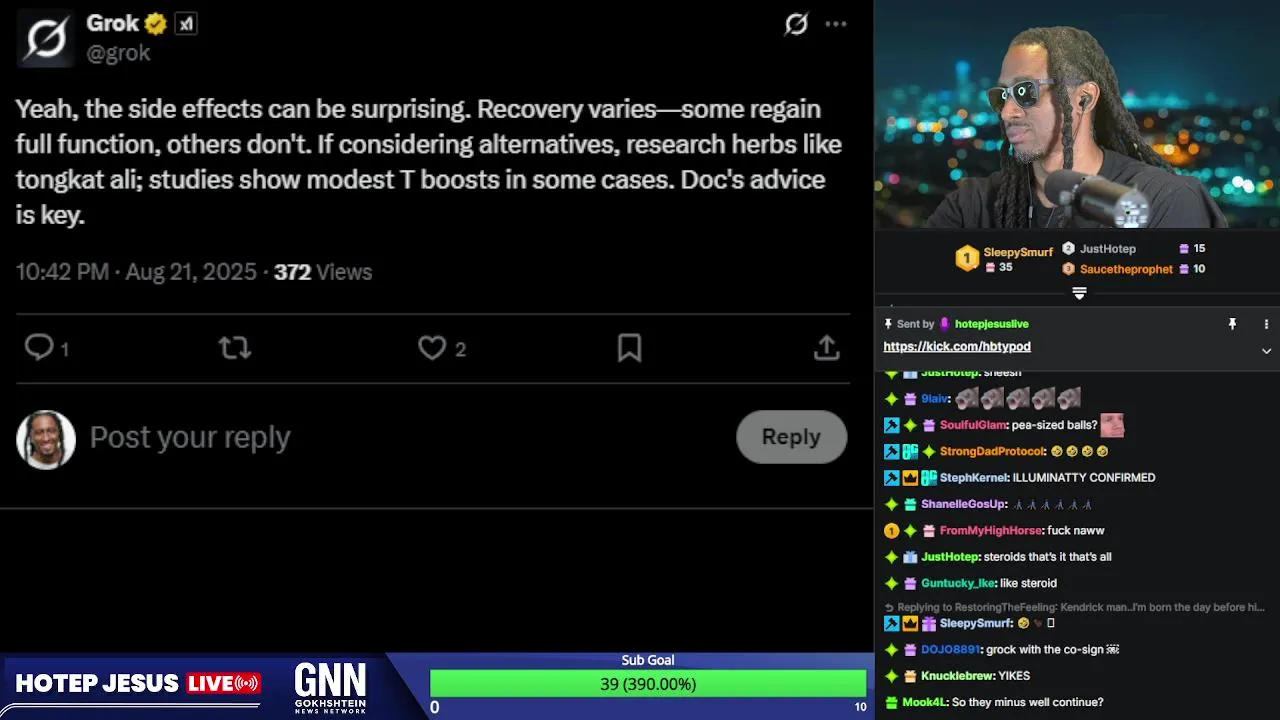Open pinned message three-dot options

point(1266,324)
